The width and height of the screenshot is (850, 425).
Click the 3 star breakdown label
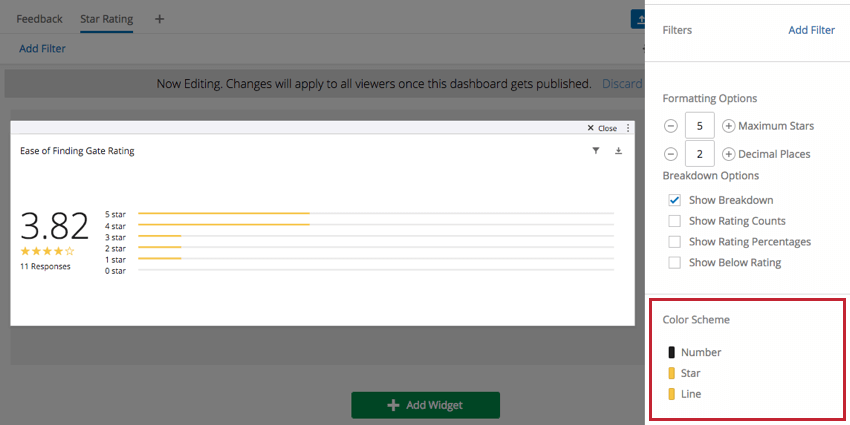[x=115, y=237]
